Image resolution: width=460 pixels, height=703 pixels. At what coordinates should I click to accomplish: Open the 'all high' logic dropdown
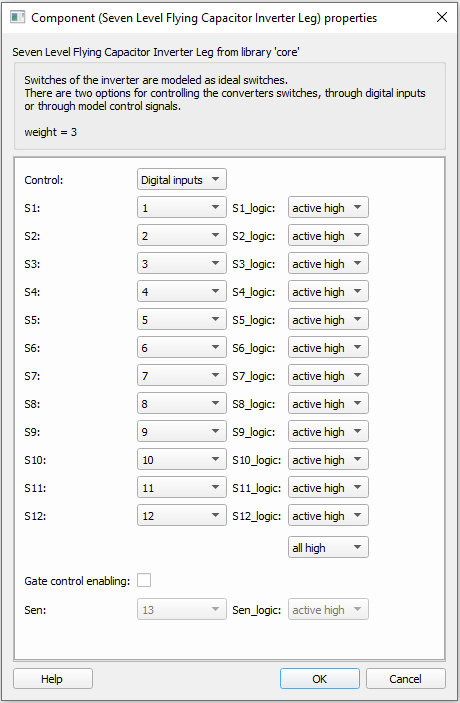click(328, 547)
